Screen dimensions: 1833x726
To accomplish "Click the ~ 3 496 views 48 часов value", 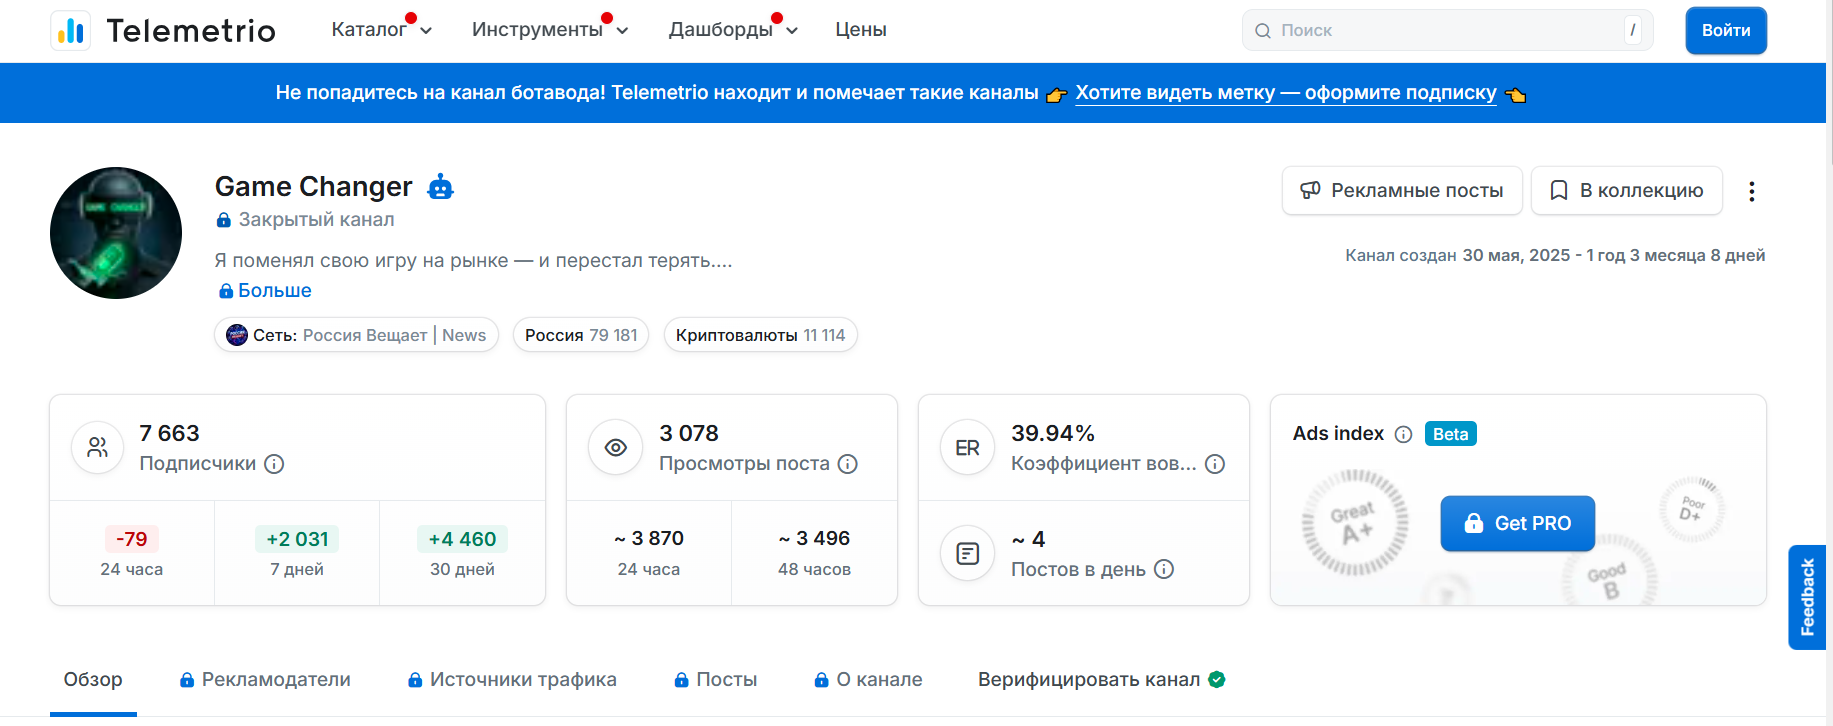I will coord(814,538).
